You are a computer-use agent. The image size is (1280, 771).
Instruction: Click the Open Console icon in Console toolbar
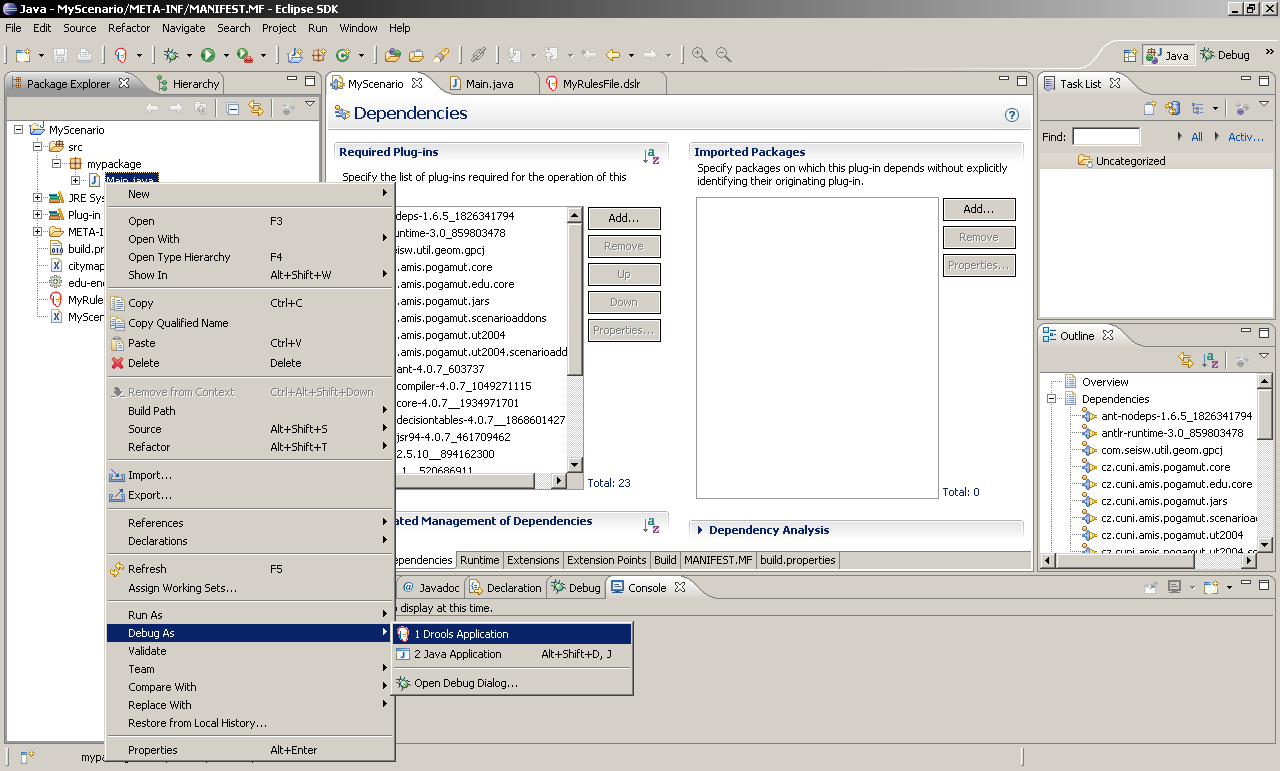tap(1212, 588)
